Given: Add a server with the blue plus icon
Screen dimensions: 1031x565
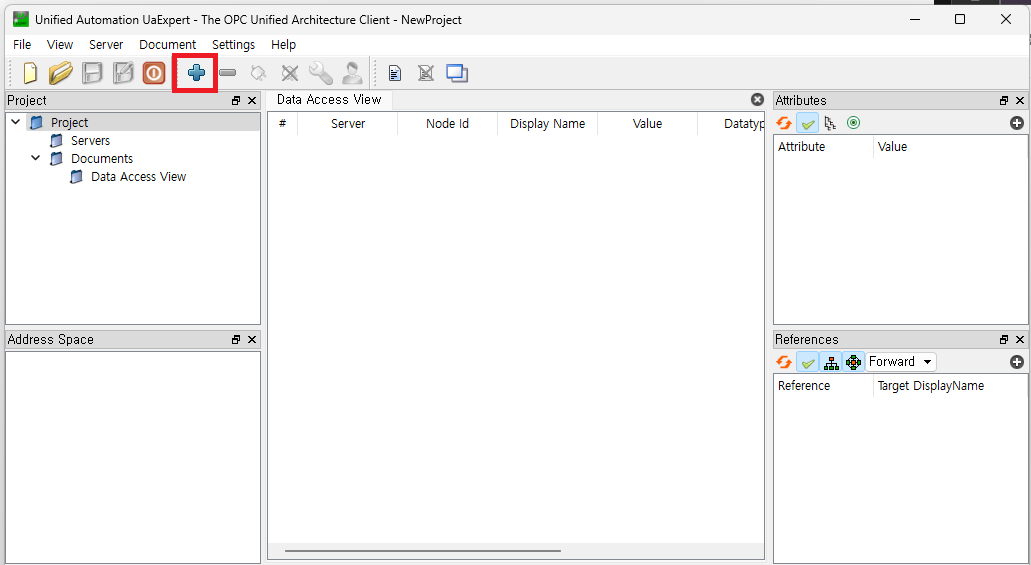Looking at the screenshot, I should [196, 73].
